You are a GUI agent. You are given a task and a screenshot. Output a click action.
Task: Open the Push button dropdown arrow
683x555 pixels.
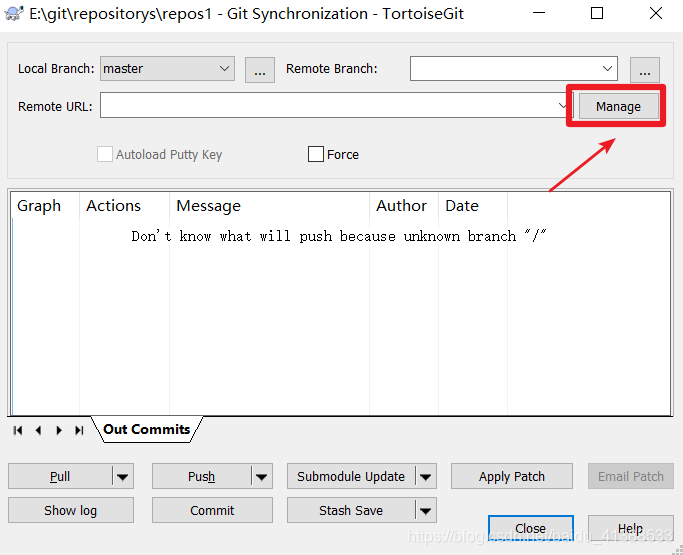click(261, 477)
